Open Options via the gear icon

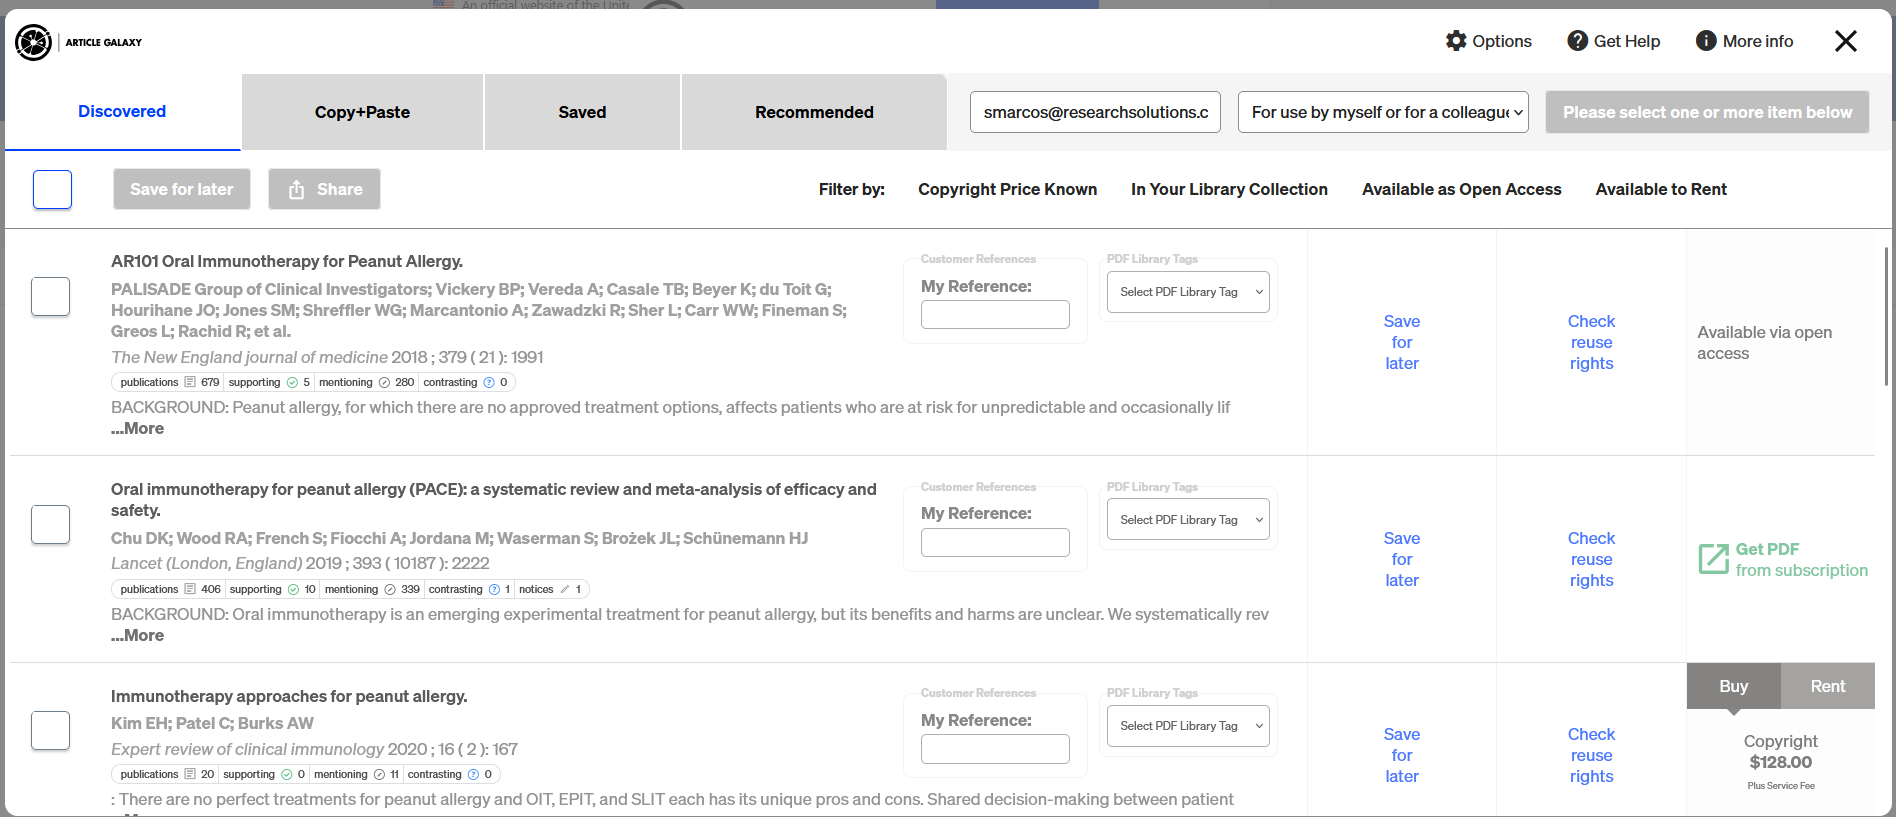tap(1456, 41)
